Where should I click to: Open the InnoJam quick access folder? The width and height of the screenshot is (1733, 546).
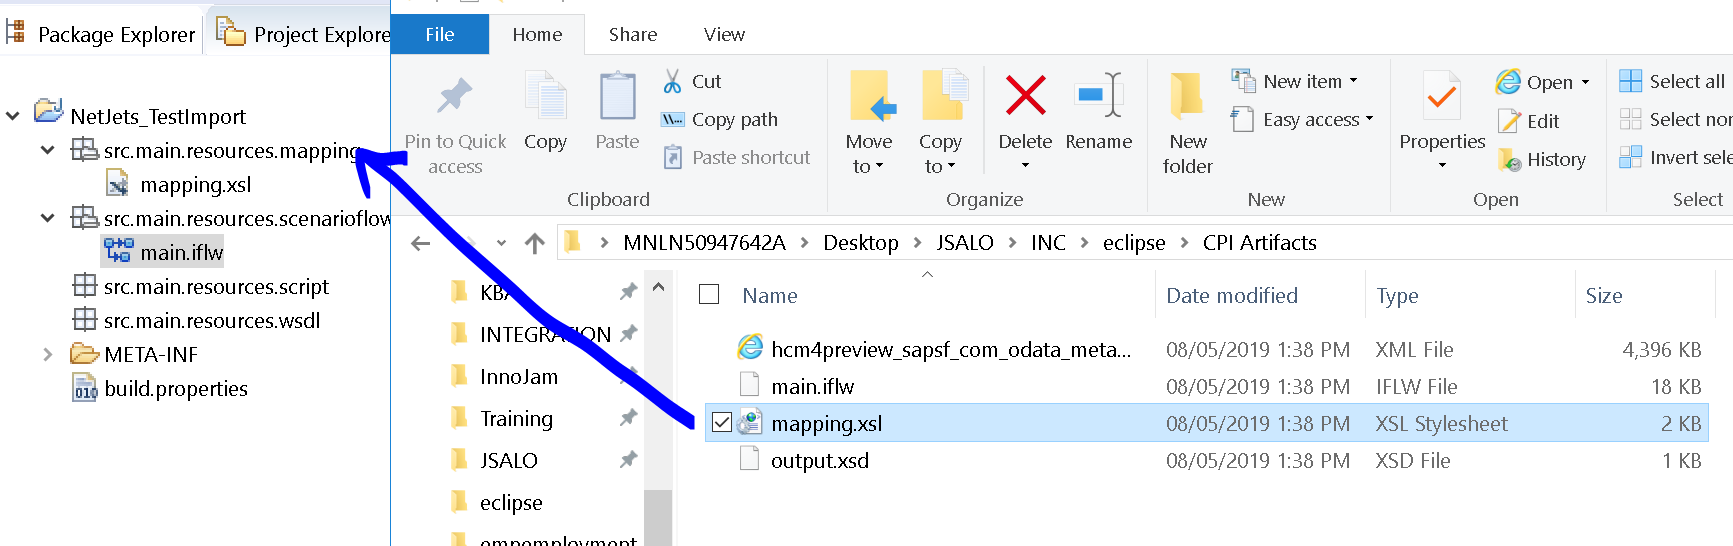519,376
